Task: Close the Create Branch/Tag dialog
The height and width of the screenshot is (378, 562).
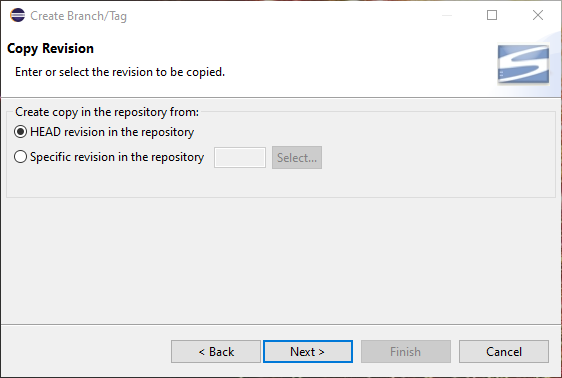Action: tap(538, 15)
